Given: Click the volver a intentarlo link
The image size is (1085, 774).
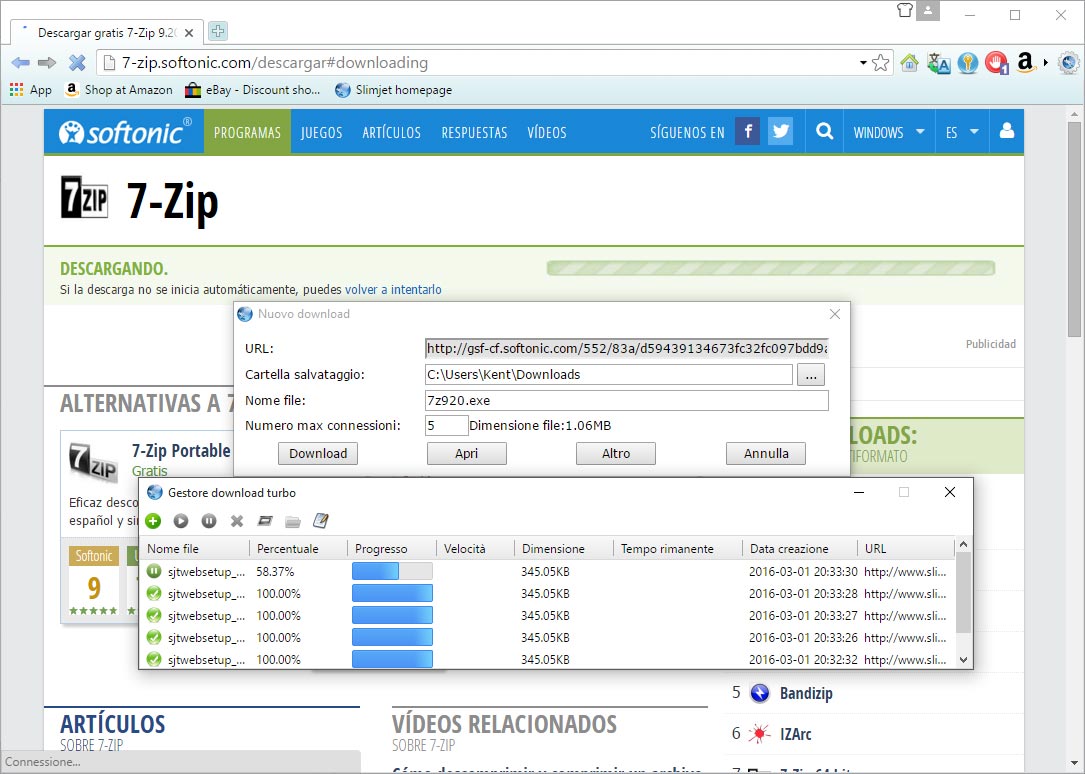Looking at the screenshot, I should click(393, 289).
